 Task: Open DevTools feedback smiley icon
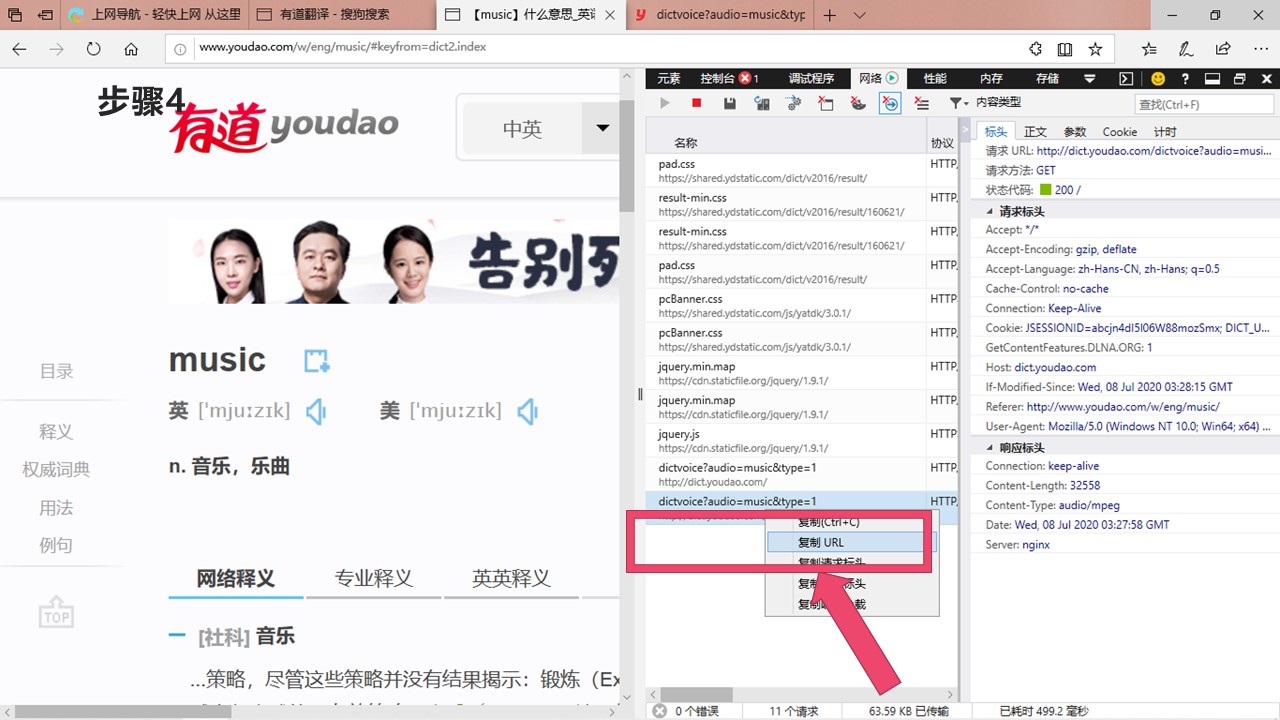[x=1158, y=78]
